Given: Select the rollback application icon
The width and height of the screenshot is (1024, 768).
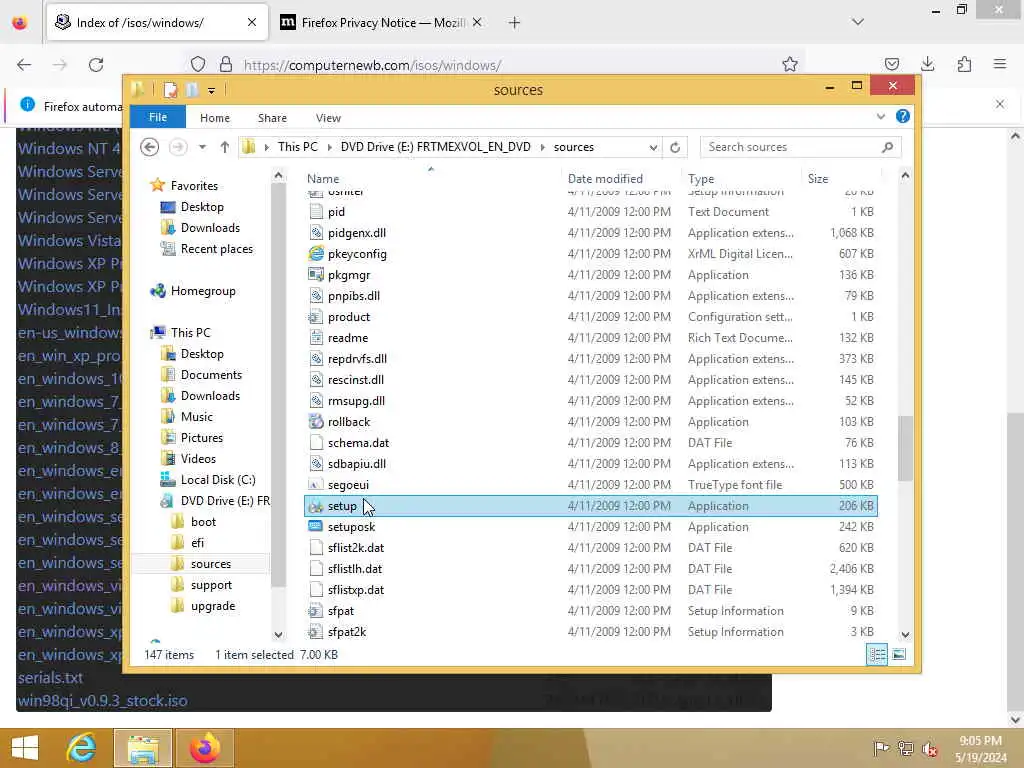Looking at the screenshot, I should click(x=316, y=422).
